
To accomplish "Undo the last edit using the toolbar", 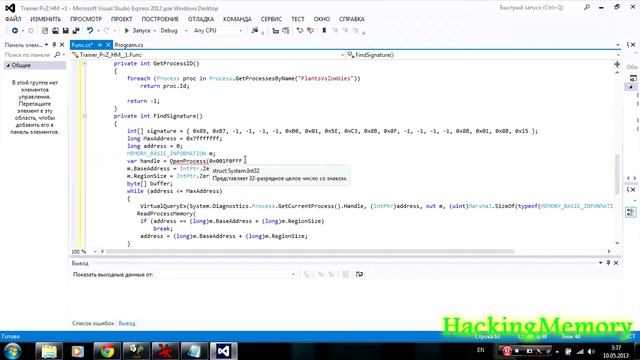I will (x=90, y=31).
